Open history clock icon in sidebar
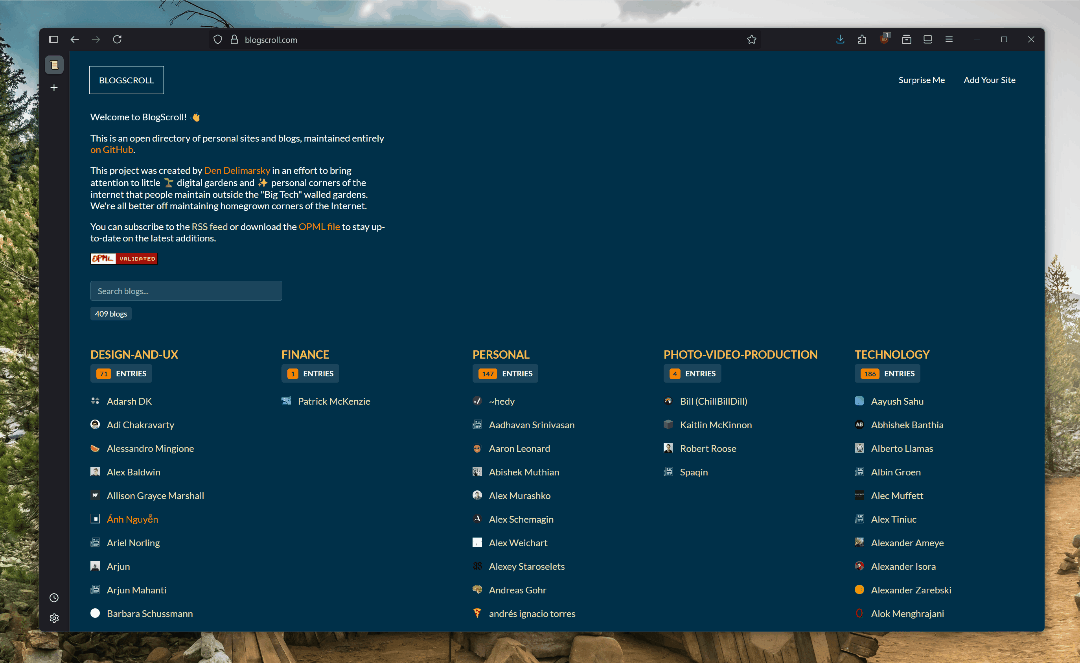This screenshot has height=663, width=1080. (54, 598)
